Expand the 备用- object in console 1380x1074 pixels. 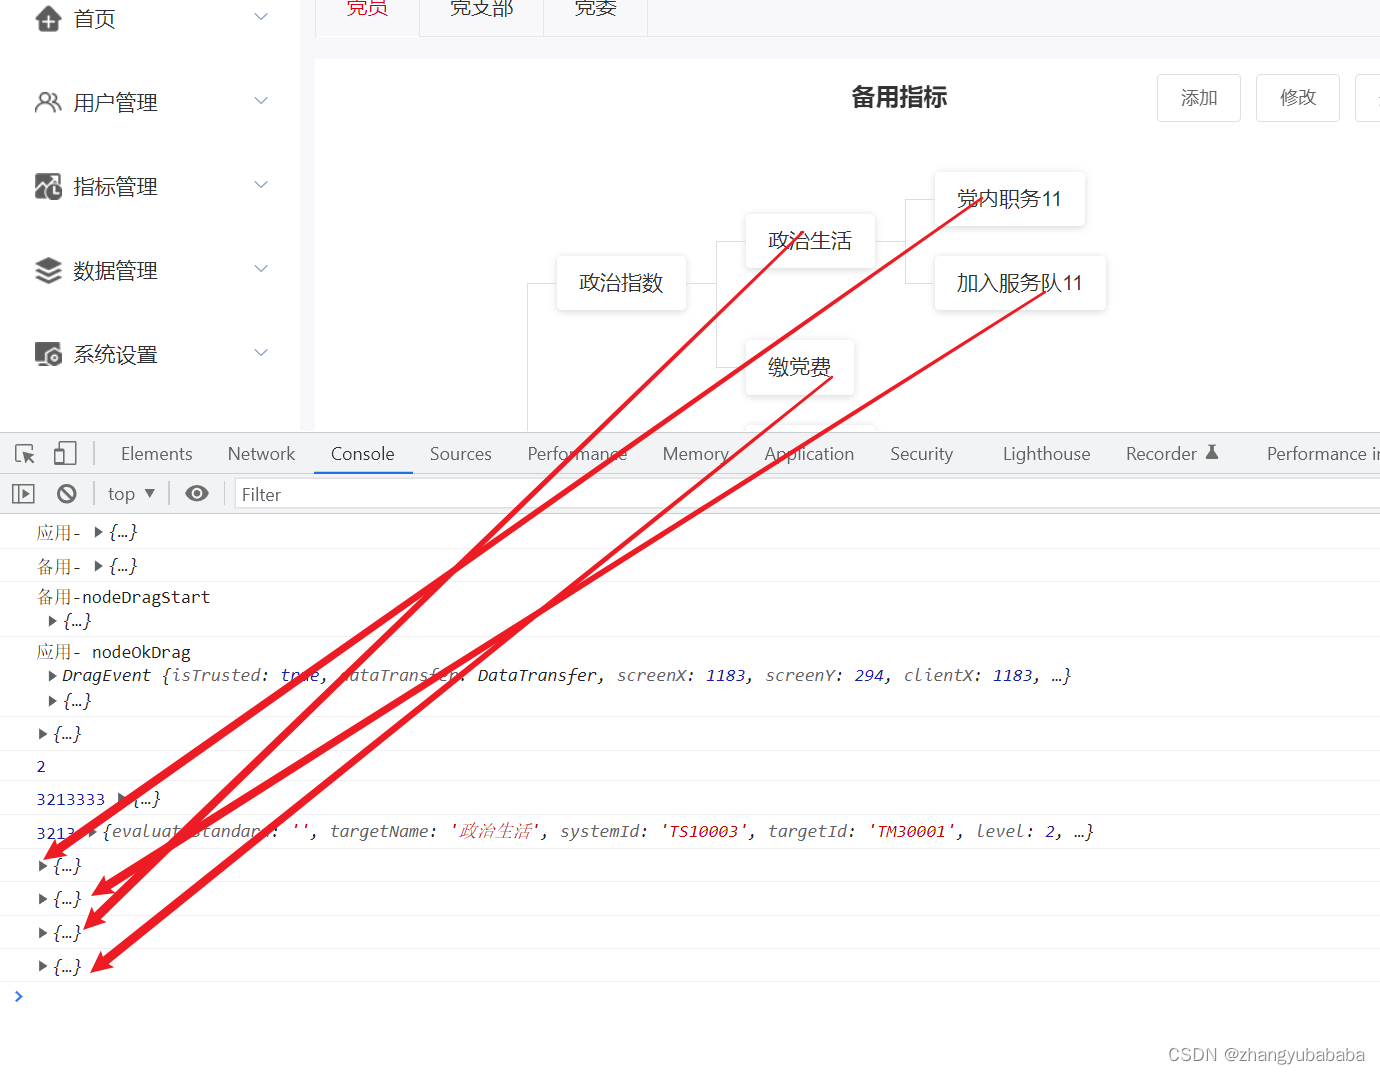point(98,566)
